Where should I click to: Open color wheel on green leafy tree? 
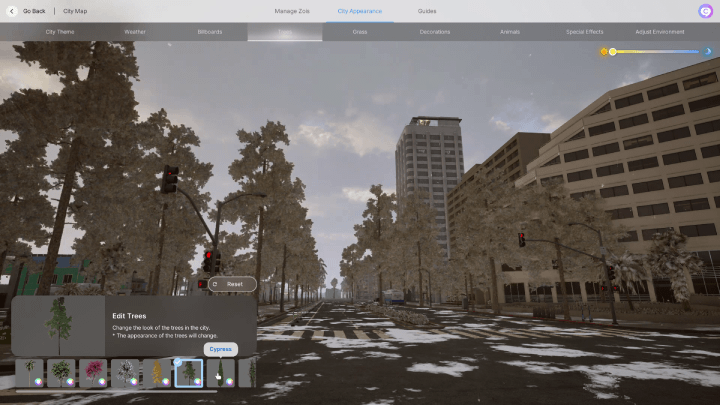[x=70, y=381]
